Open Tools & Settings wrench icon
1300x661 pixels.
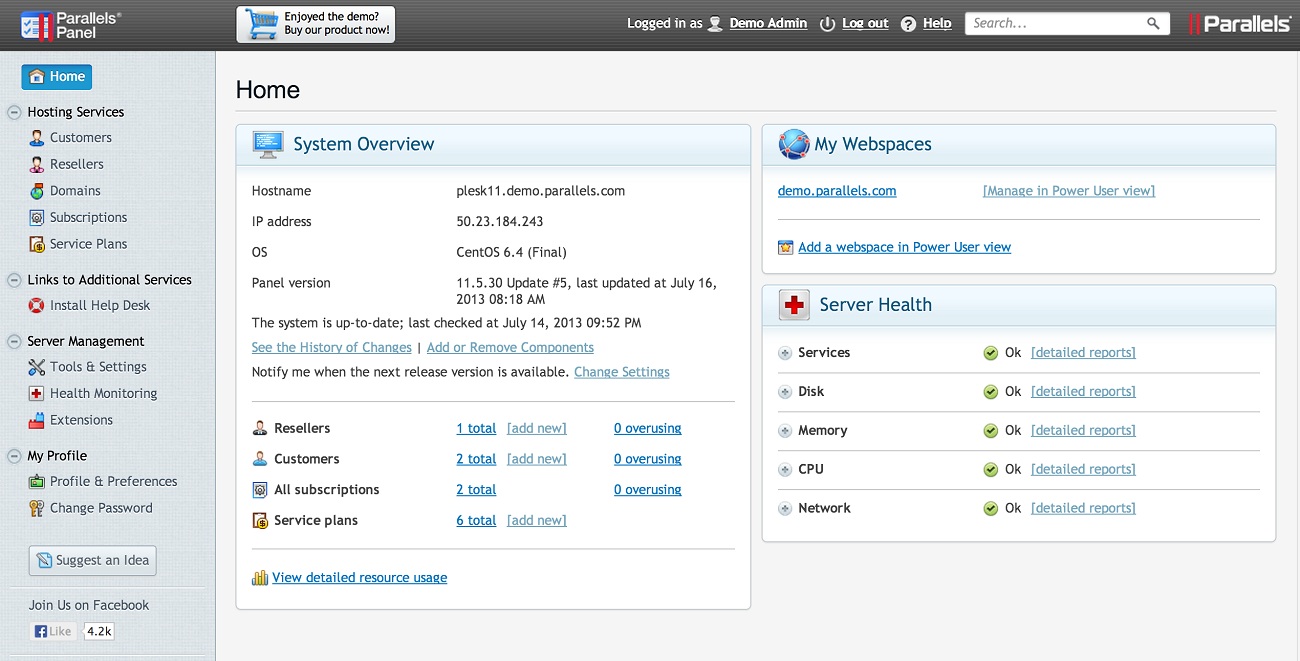37,367
